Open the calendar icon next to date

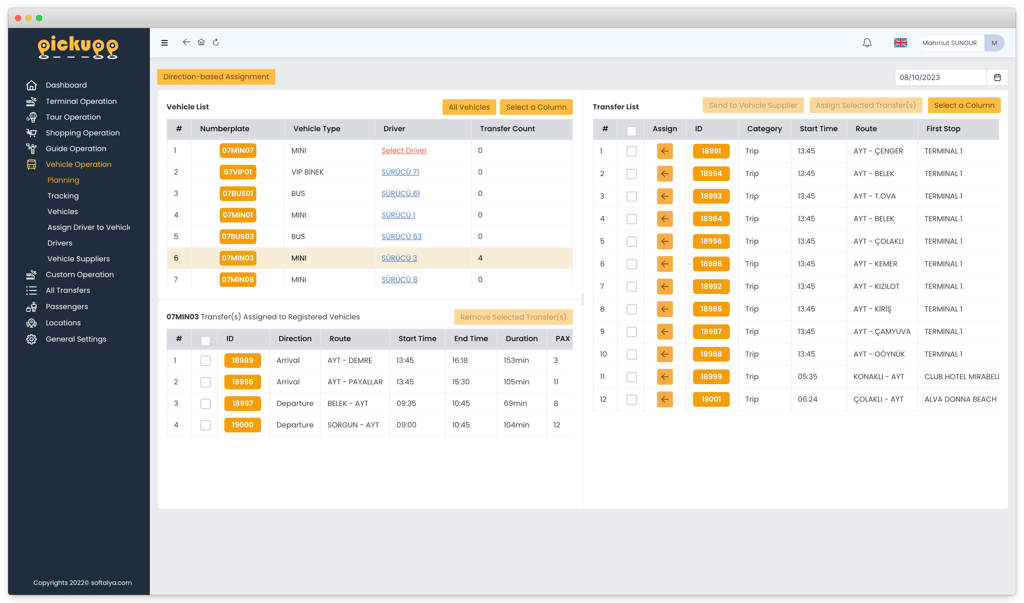pyautogui.click(x=997, y=77)
